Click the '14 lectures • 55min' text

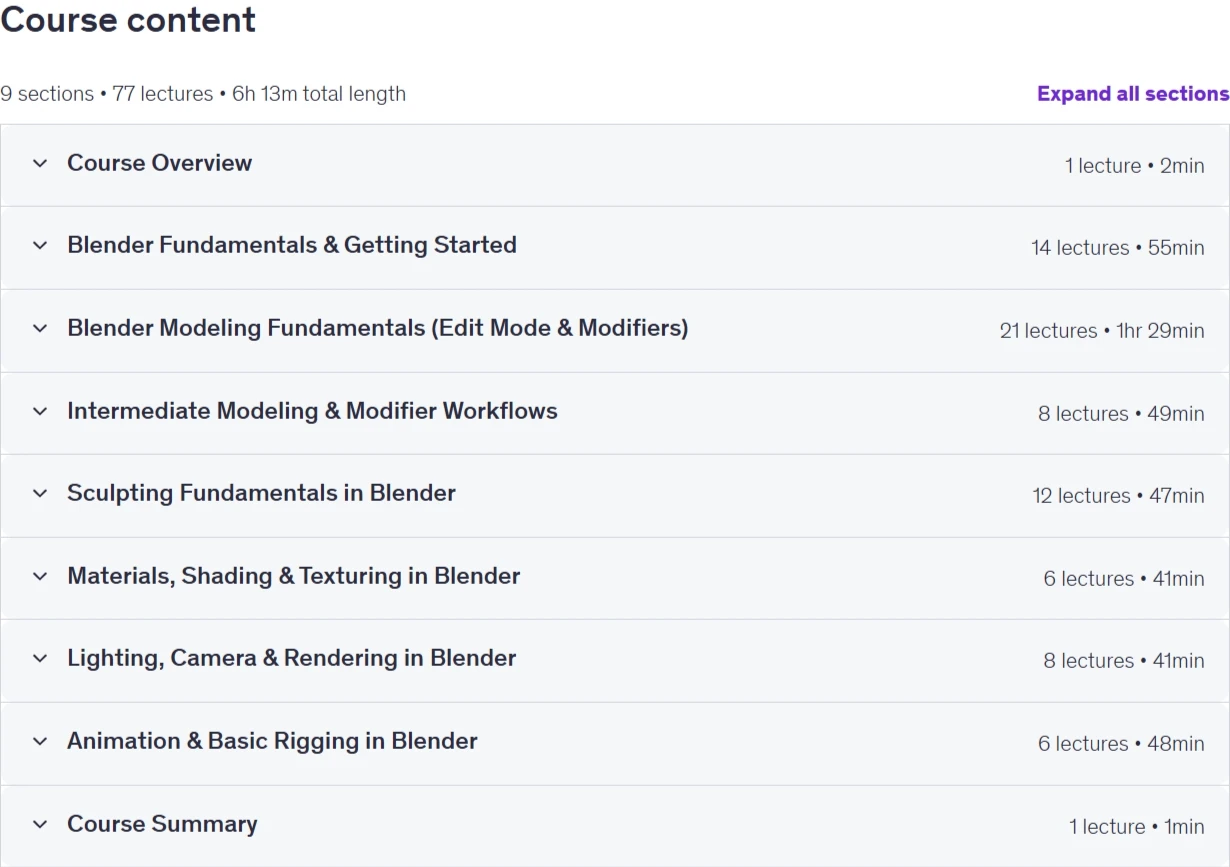1118,248
